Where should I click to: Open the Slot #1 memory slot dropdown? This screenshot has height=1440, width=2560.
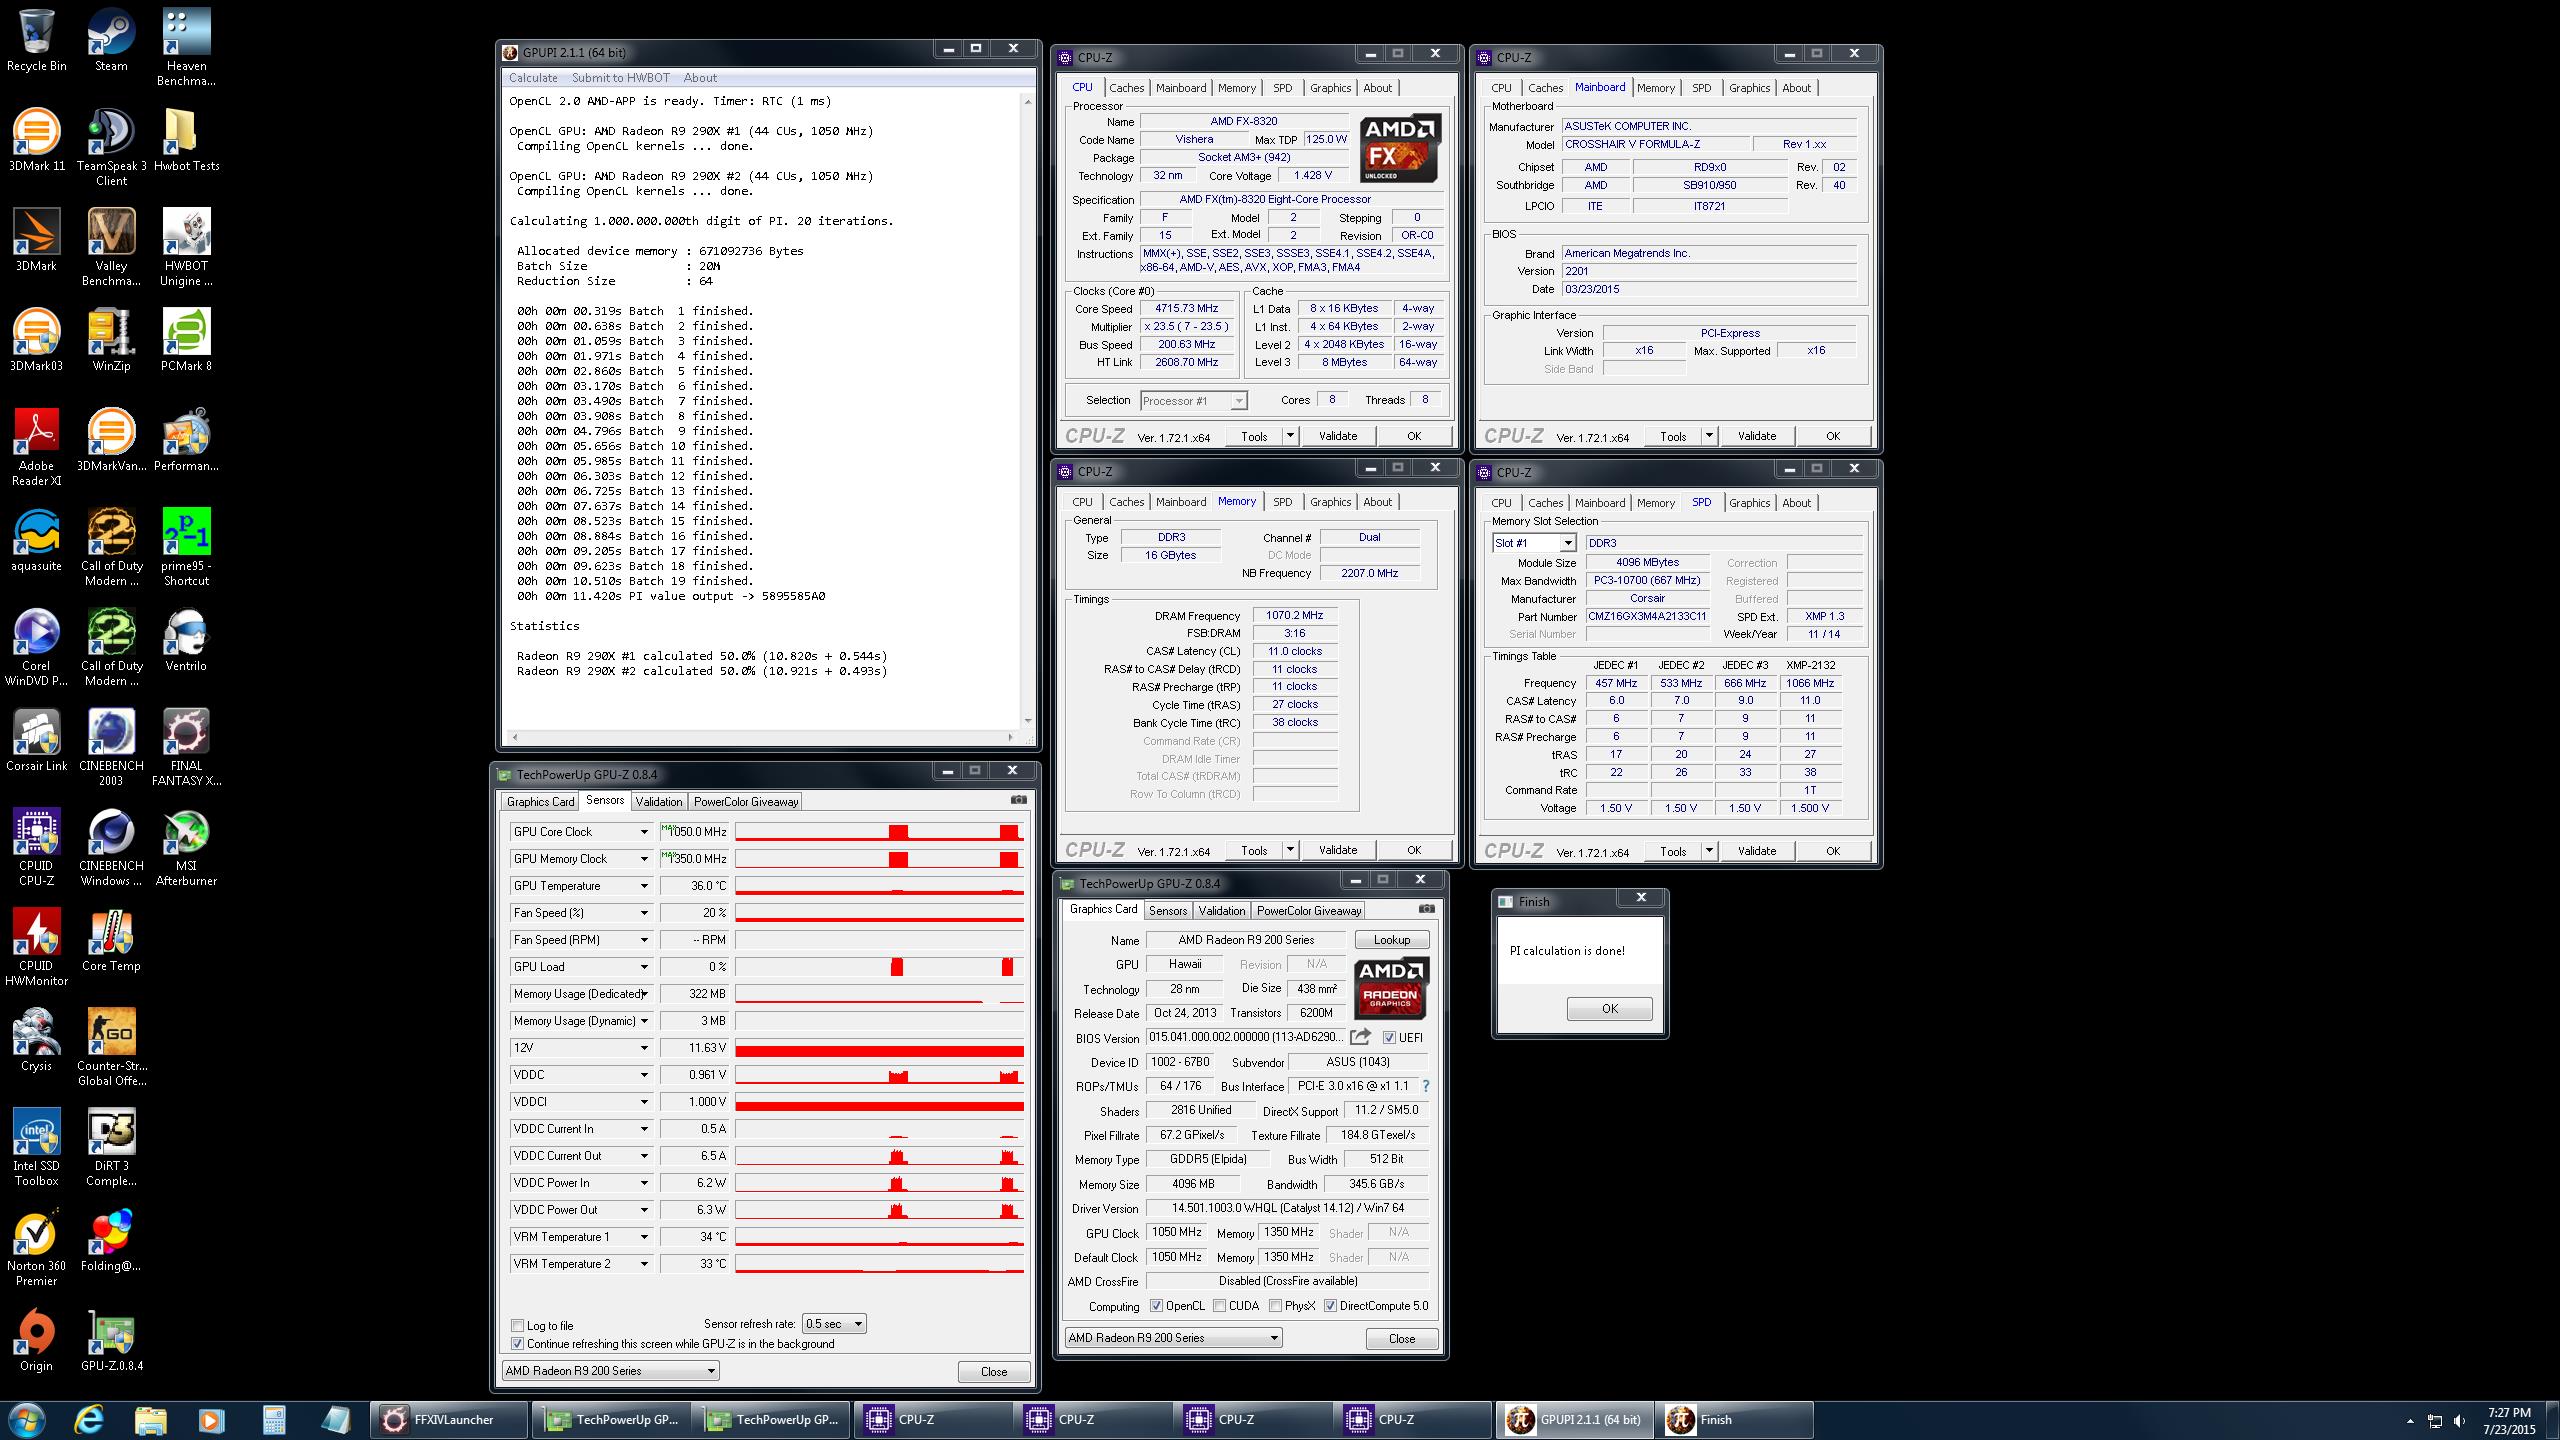click(1533, 543)
